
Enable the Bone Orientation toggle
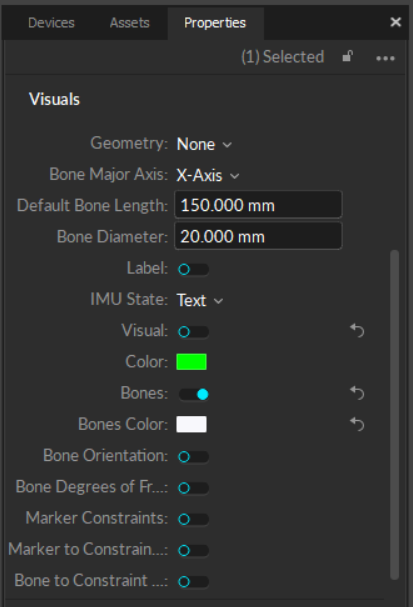[193, 456]
